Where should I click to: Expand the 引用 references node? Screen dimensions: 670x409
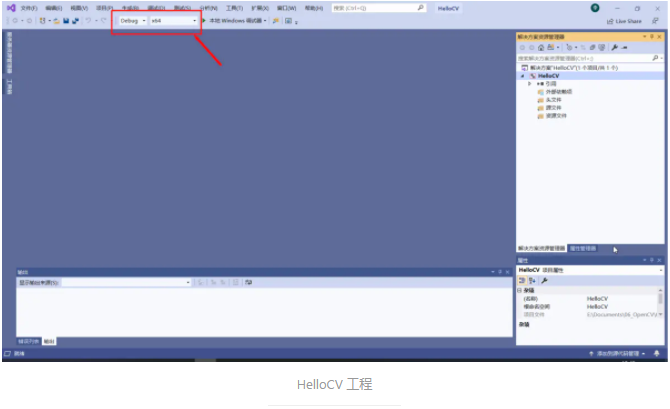[x=529, y=84]
